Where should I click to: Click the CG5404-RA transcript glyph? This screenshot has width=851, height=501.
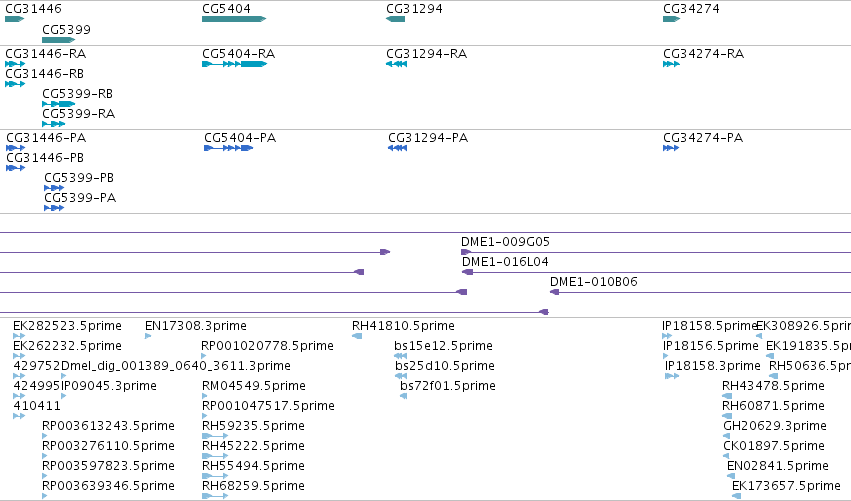click(234, 64)
